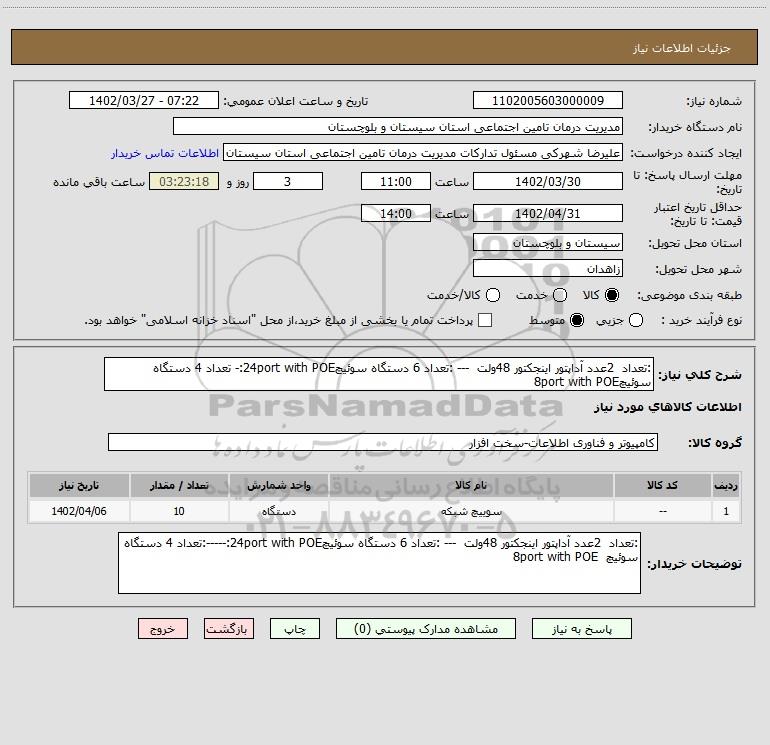Select the خدمت radio button
This screenshot has width=770, height=745.
pos(560,295)
